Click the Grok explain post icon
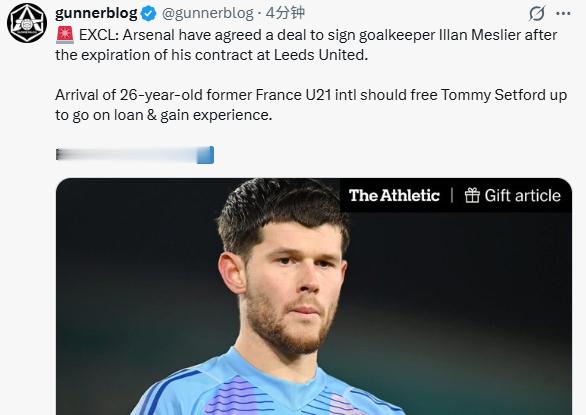586x415 pixels. point(537,14)
